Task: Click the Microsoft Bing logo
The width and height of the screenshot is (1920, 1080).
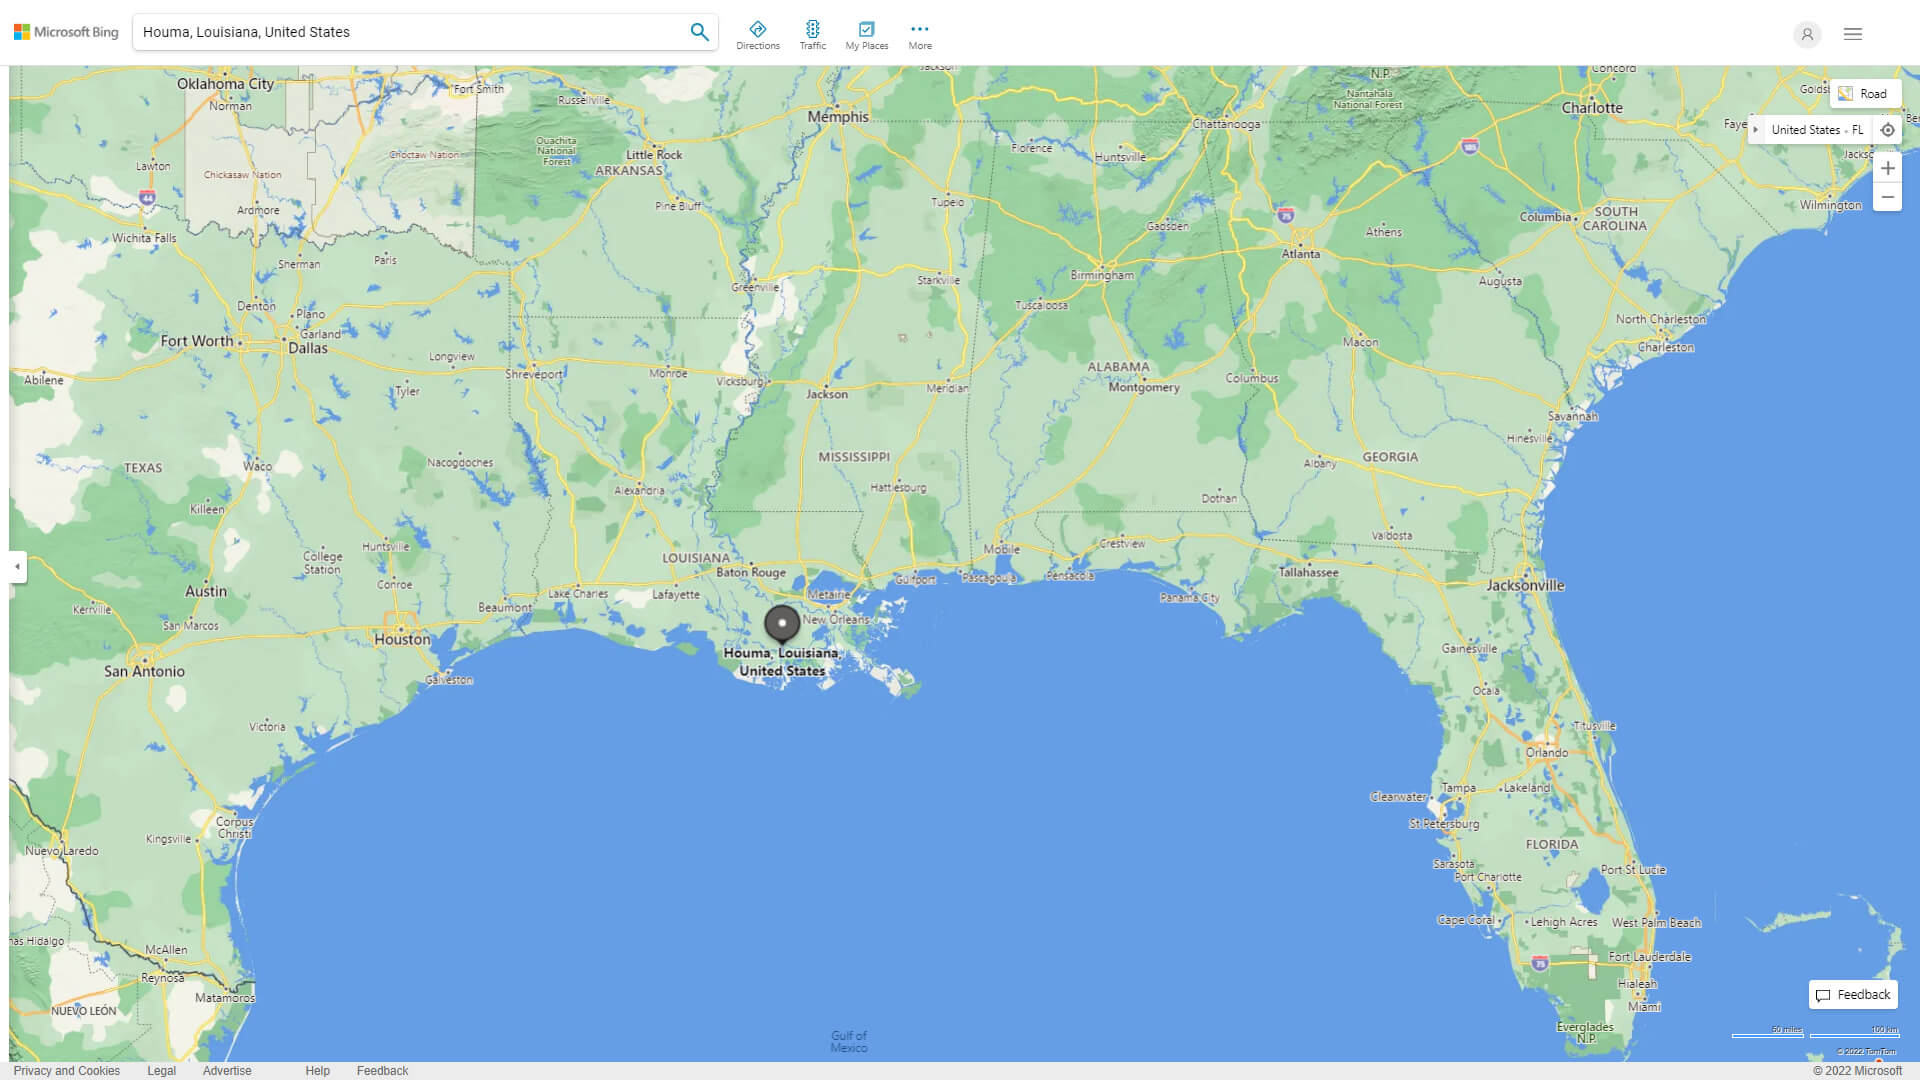Action: click(64, 31)
